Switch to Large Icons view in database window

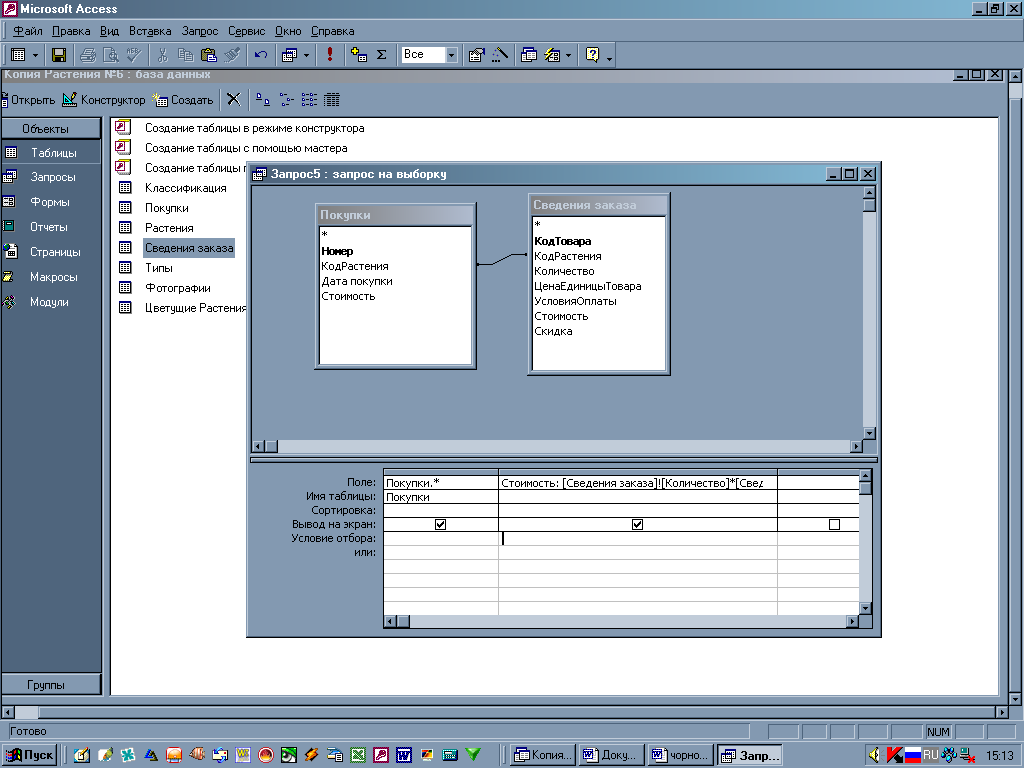263,100
